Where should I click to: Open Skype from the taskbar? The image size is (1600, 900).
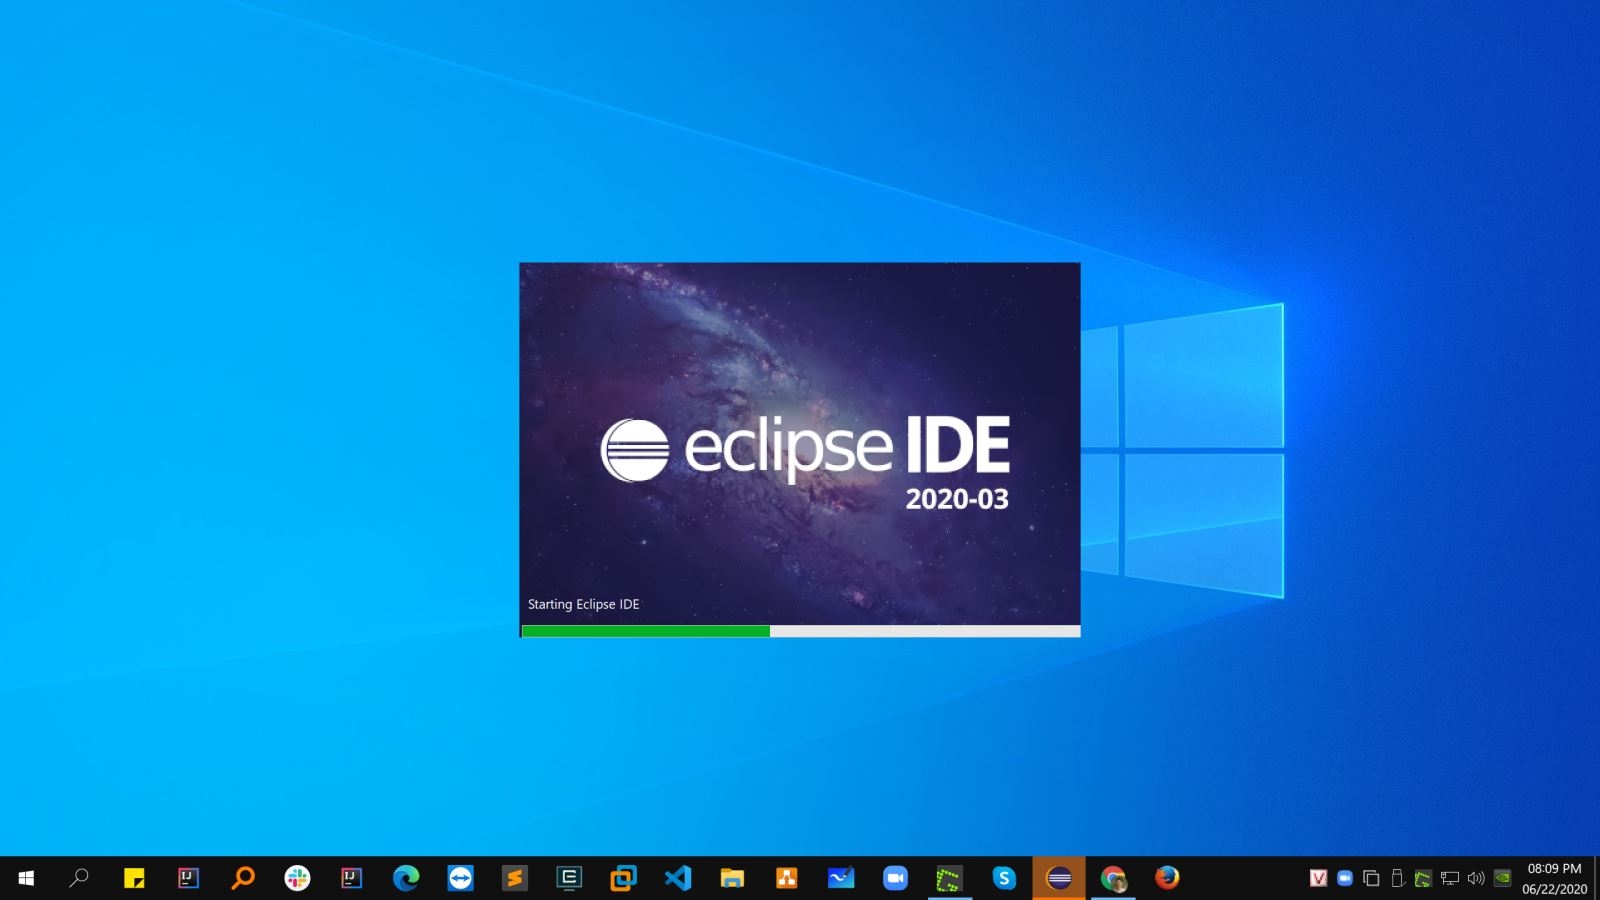click(x=1004, y=878)
